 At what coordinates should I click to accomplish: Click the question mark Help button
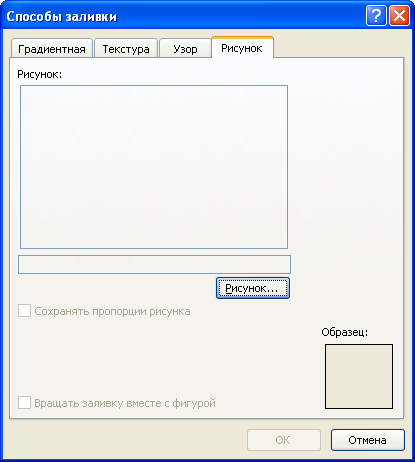pos(376,16)
